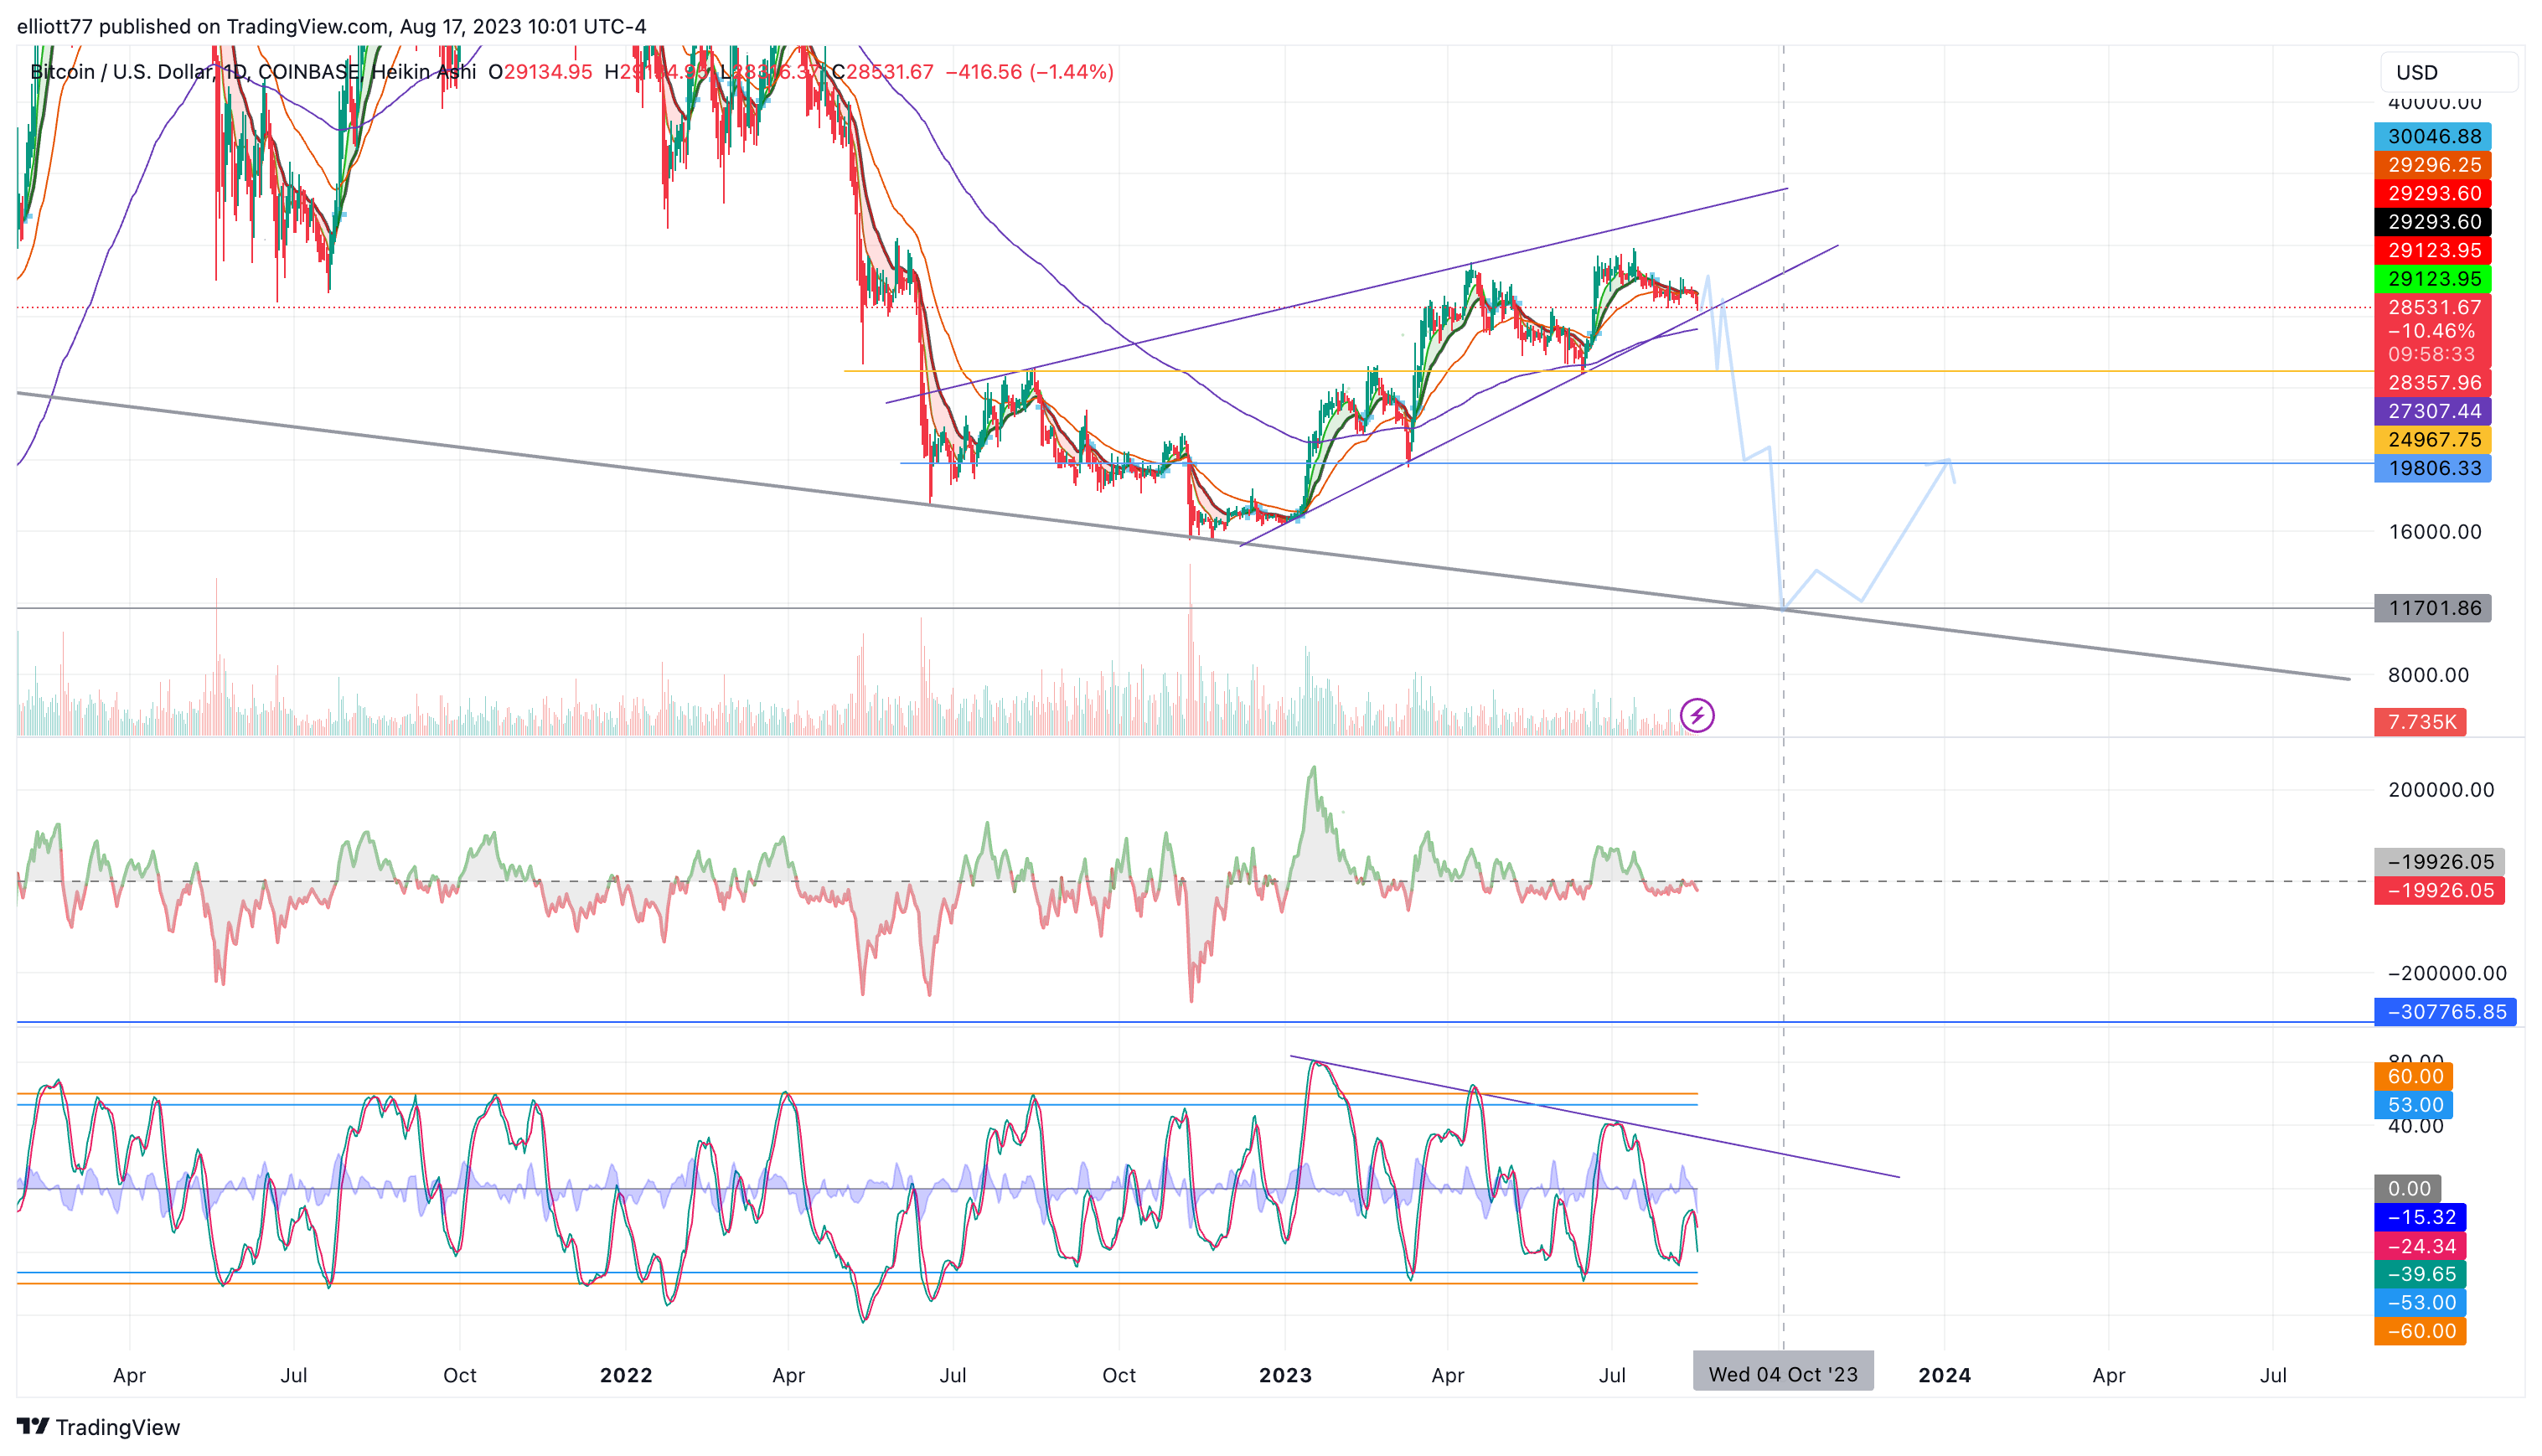Click the open price value O29134.95
This screenshot has height=1456, width=2542.
coord(540,72)
